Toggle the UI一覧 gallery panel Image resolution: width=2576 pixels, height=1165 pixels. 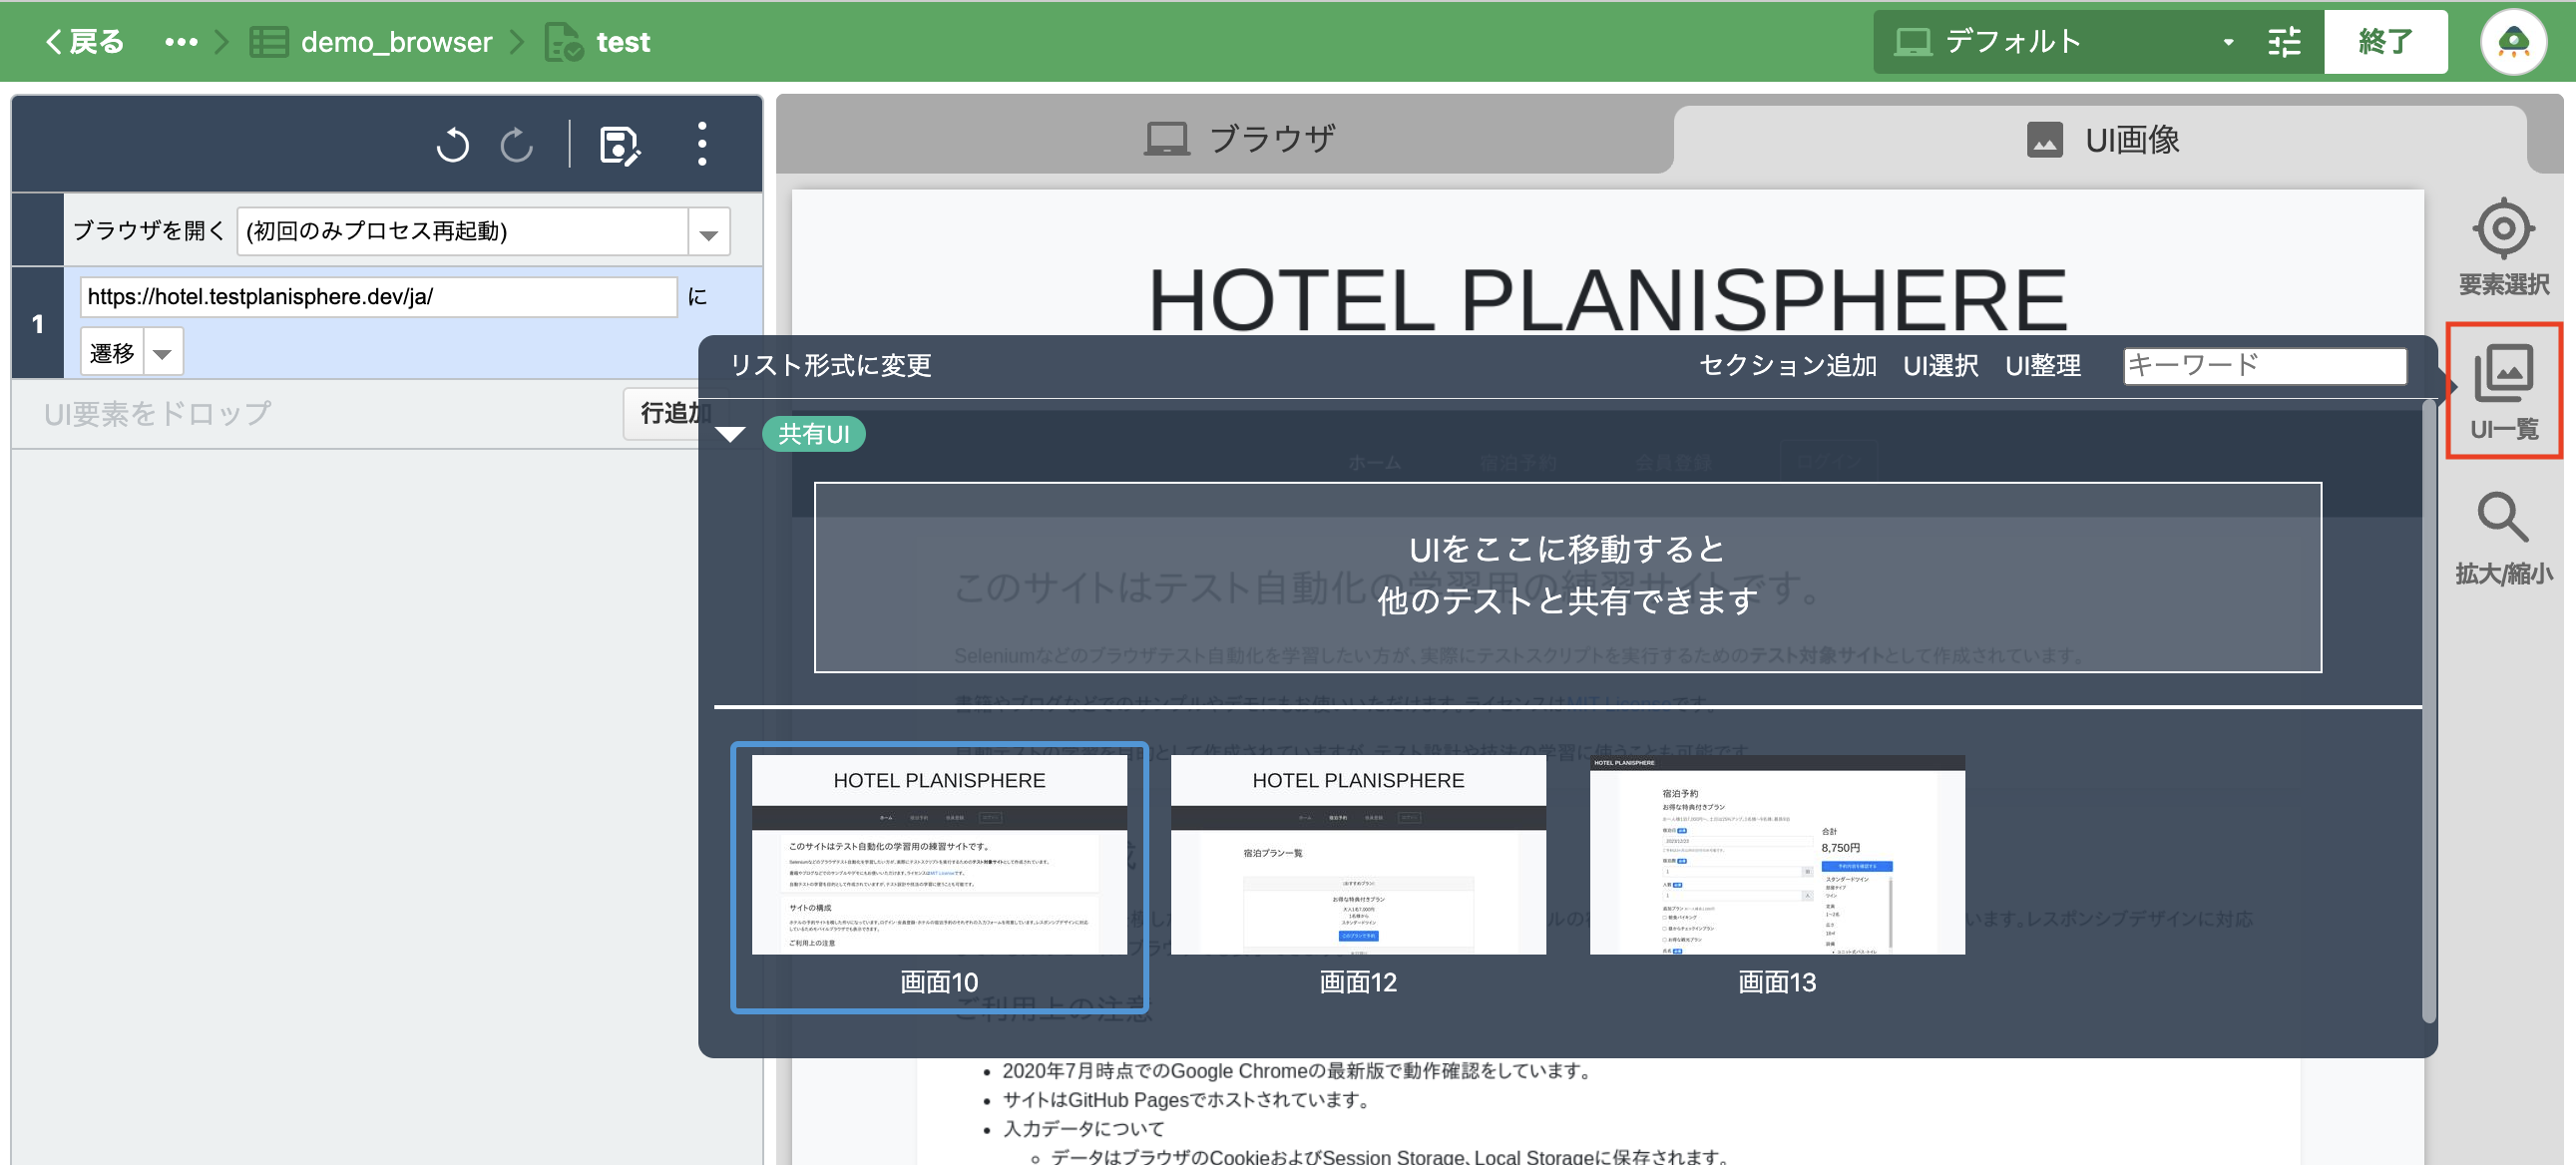point(2503,391)
